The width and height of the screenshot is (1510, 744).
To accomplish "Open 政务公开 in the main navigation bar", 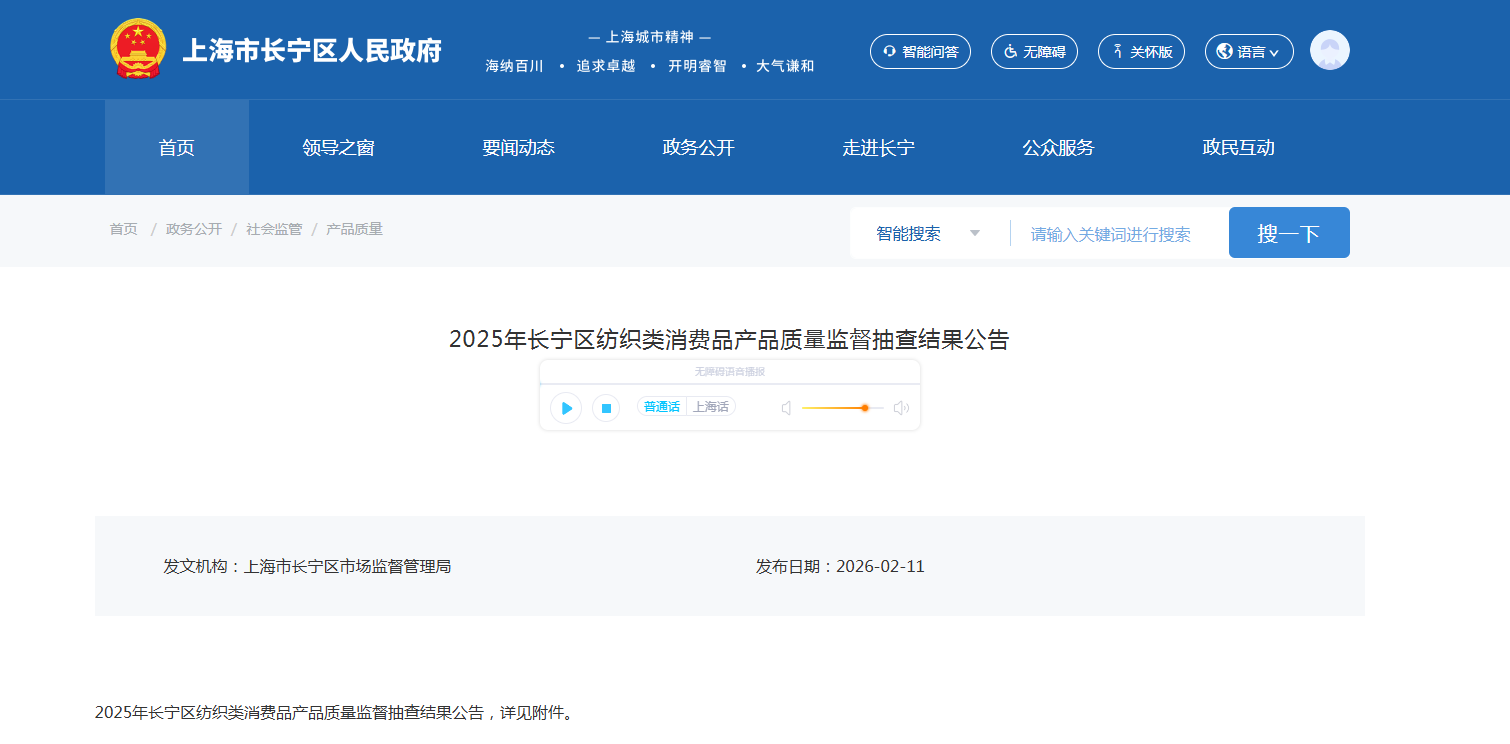I will point(699,148).
